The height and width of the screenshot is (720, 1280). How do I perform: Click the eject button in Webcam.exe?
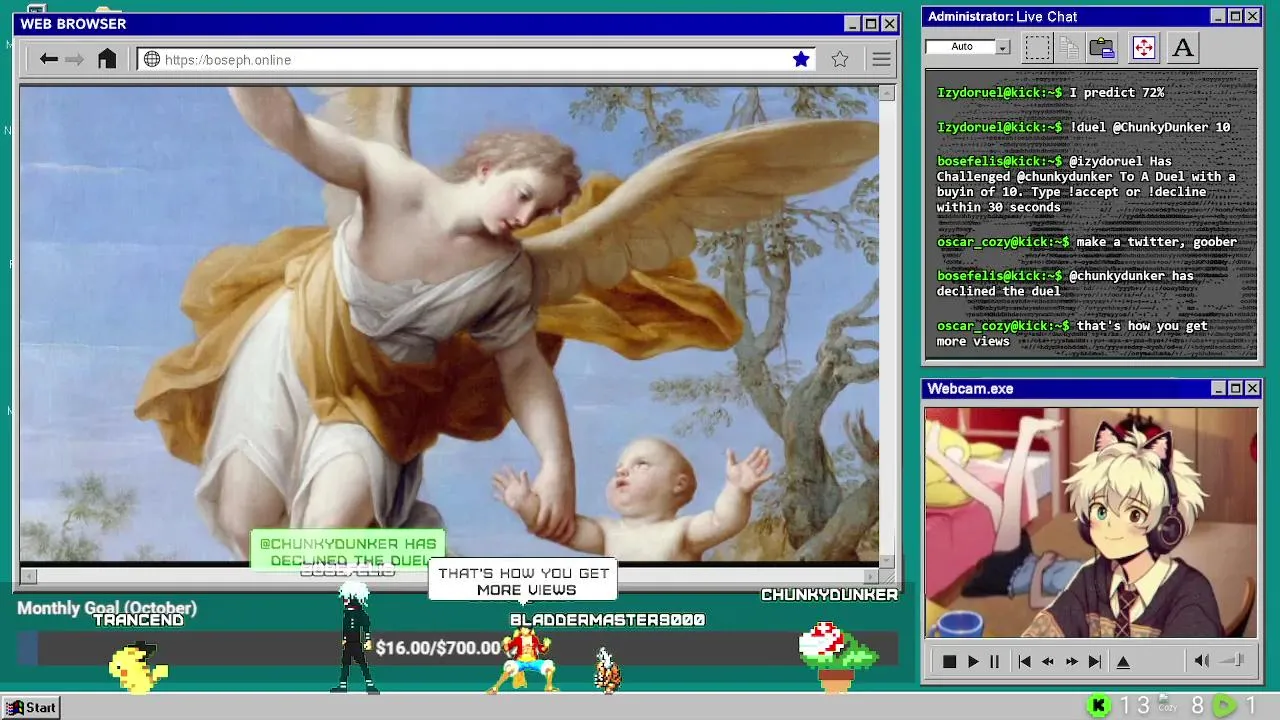[1123, 661]
